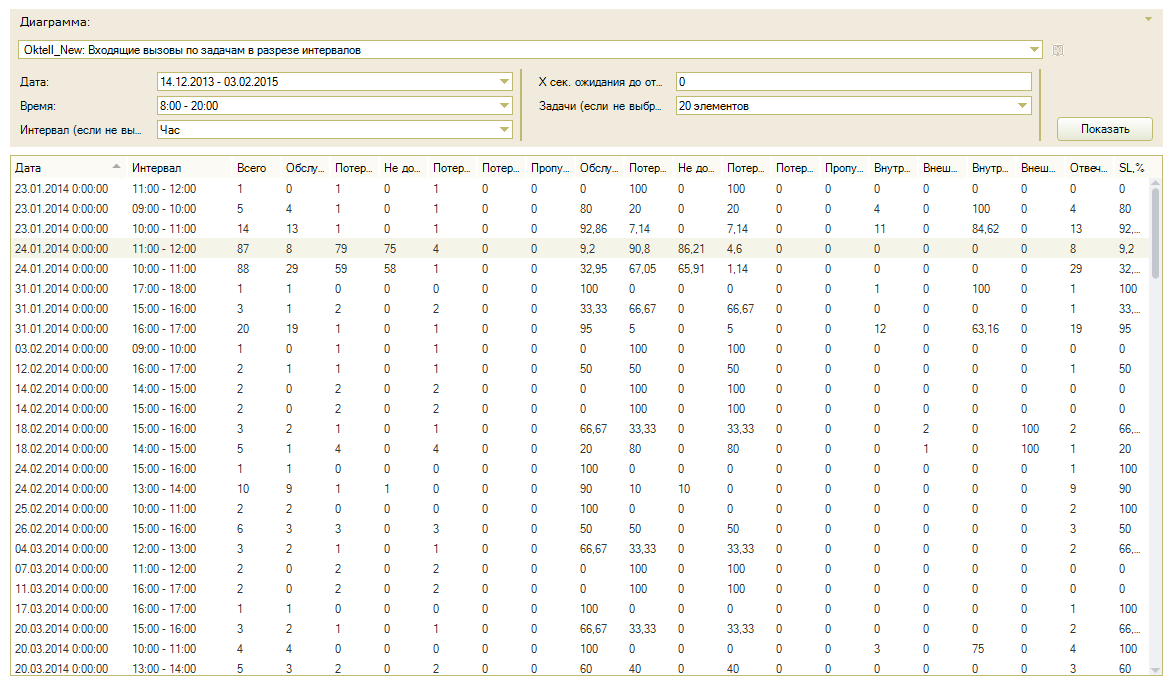Sort by the SL,% column header
The height and width of the screenshot is (686, 1170).
(1130, 168)
